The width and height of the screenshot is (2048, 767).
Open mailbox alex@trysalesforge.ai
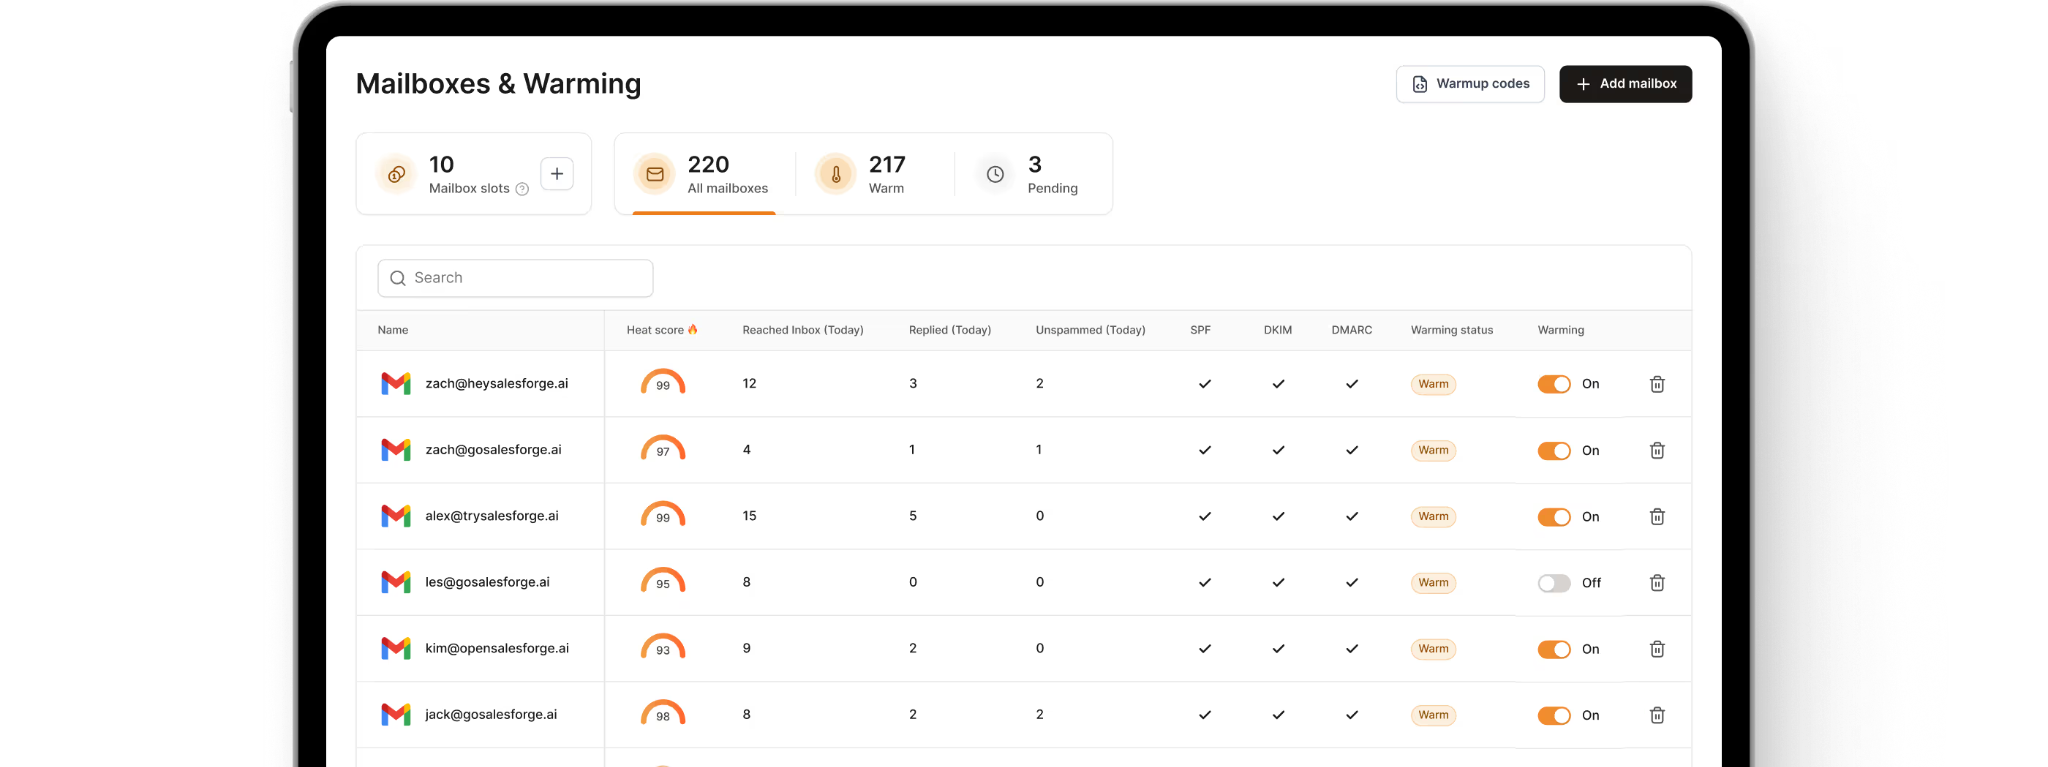(x=492, y=516)
